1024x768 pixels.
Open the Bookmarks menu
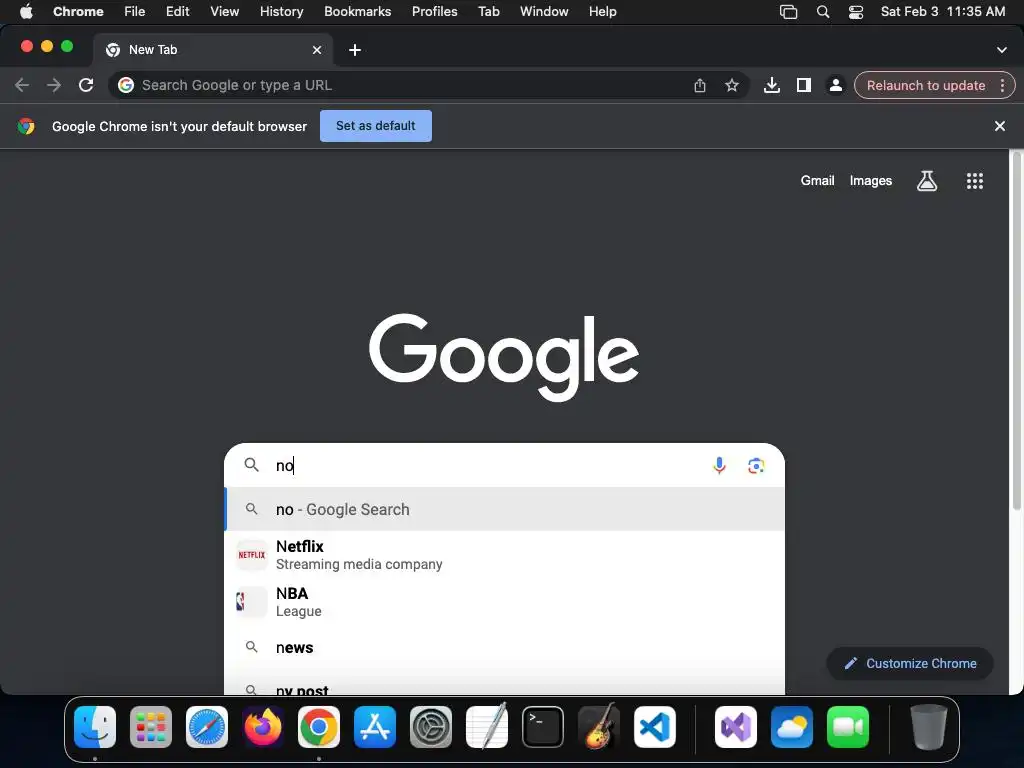[357, 12]
